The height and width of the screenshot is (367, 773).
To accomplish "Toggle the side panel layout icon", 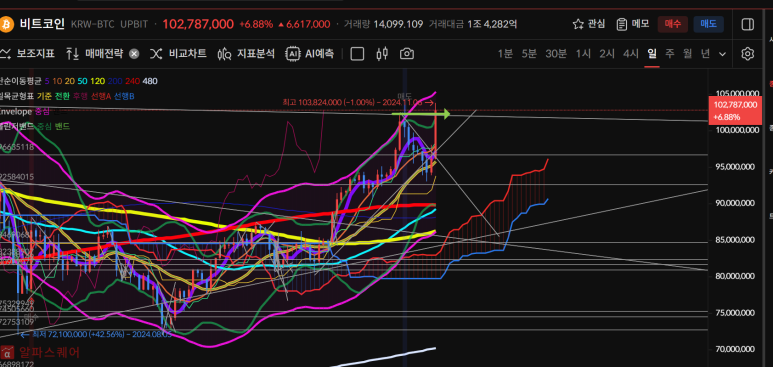I will pyautogui.click(x=747, y=24).
